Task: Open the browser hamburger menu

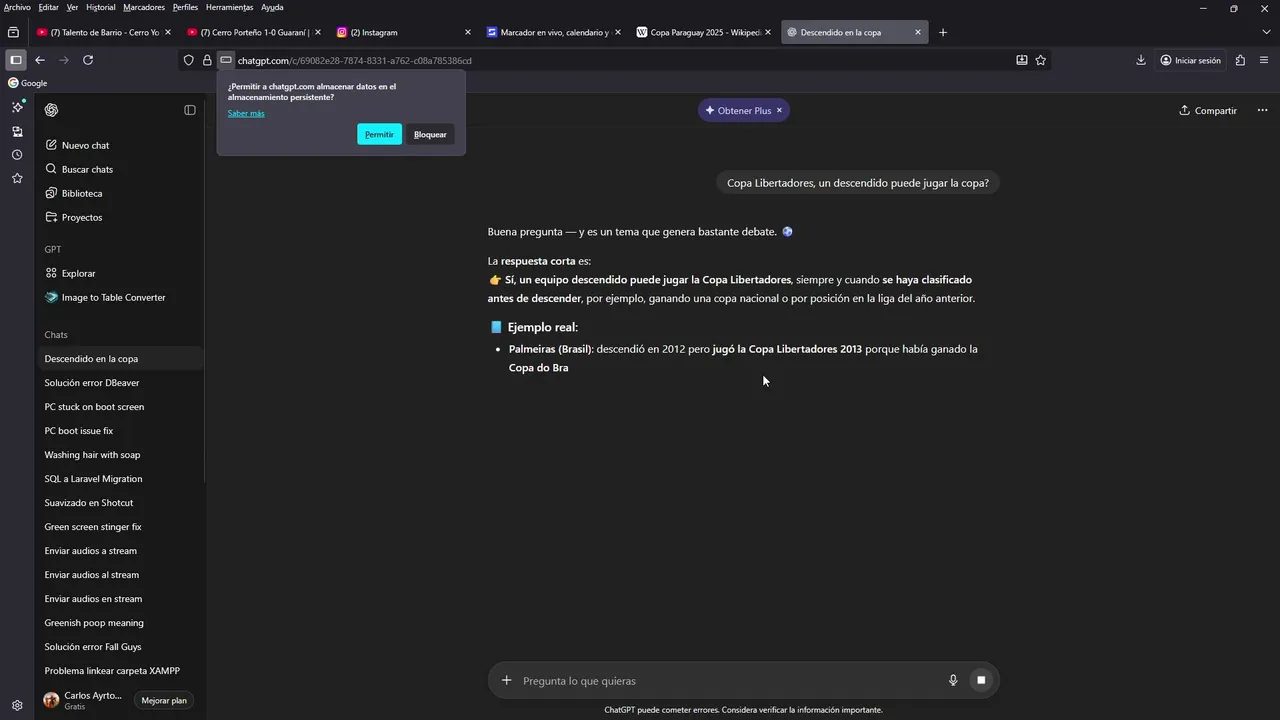Action: [1265, 60]
